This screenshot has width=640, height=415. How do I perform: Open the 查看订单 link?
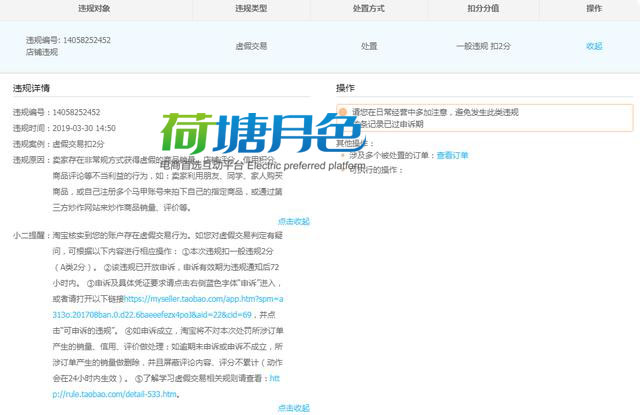coord(452,155)
